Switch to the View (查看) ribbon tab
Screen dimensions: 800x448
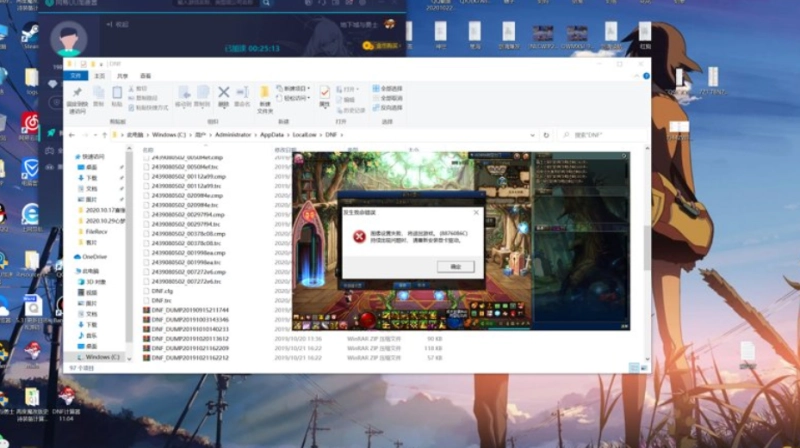145,76
